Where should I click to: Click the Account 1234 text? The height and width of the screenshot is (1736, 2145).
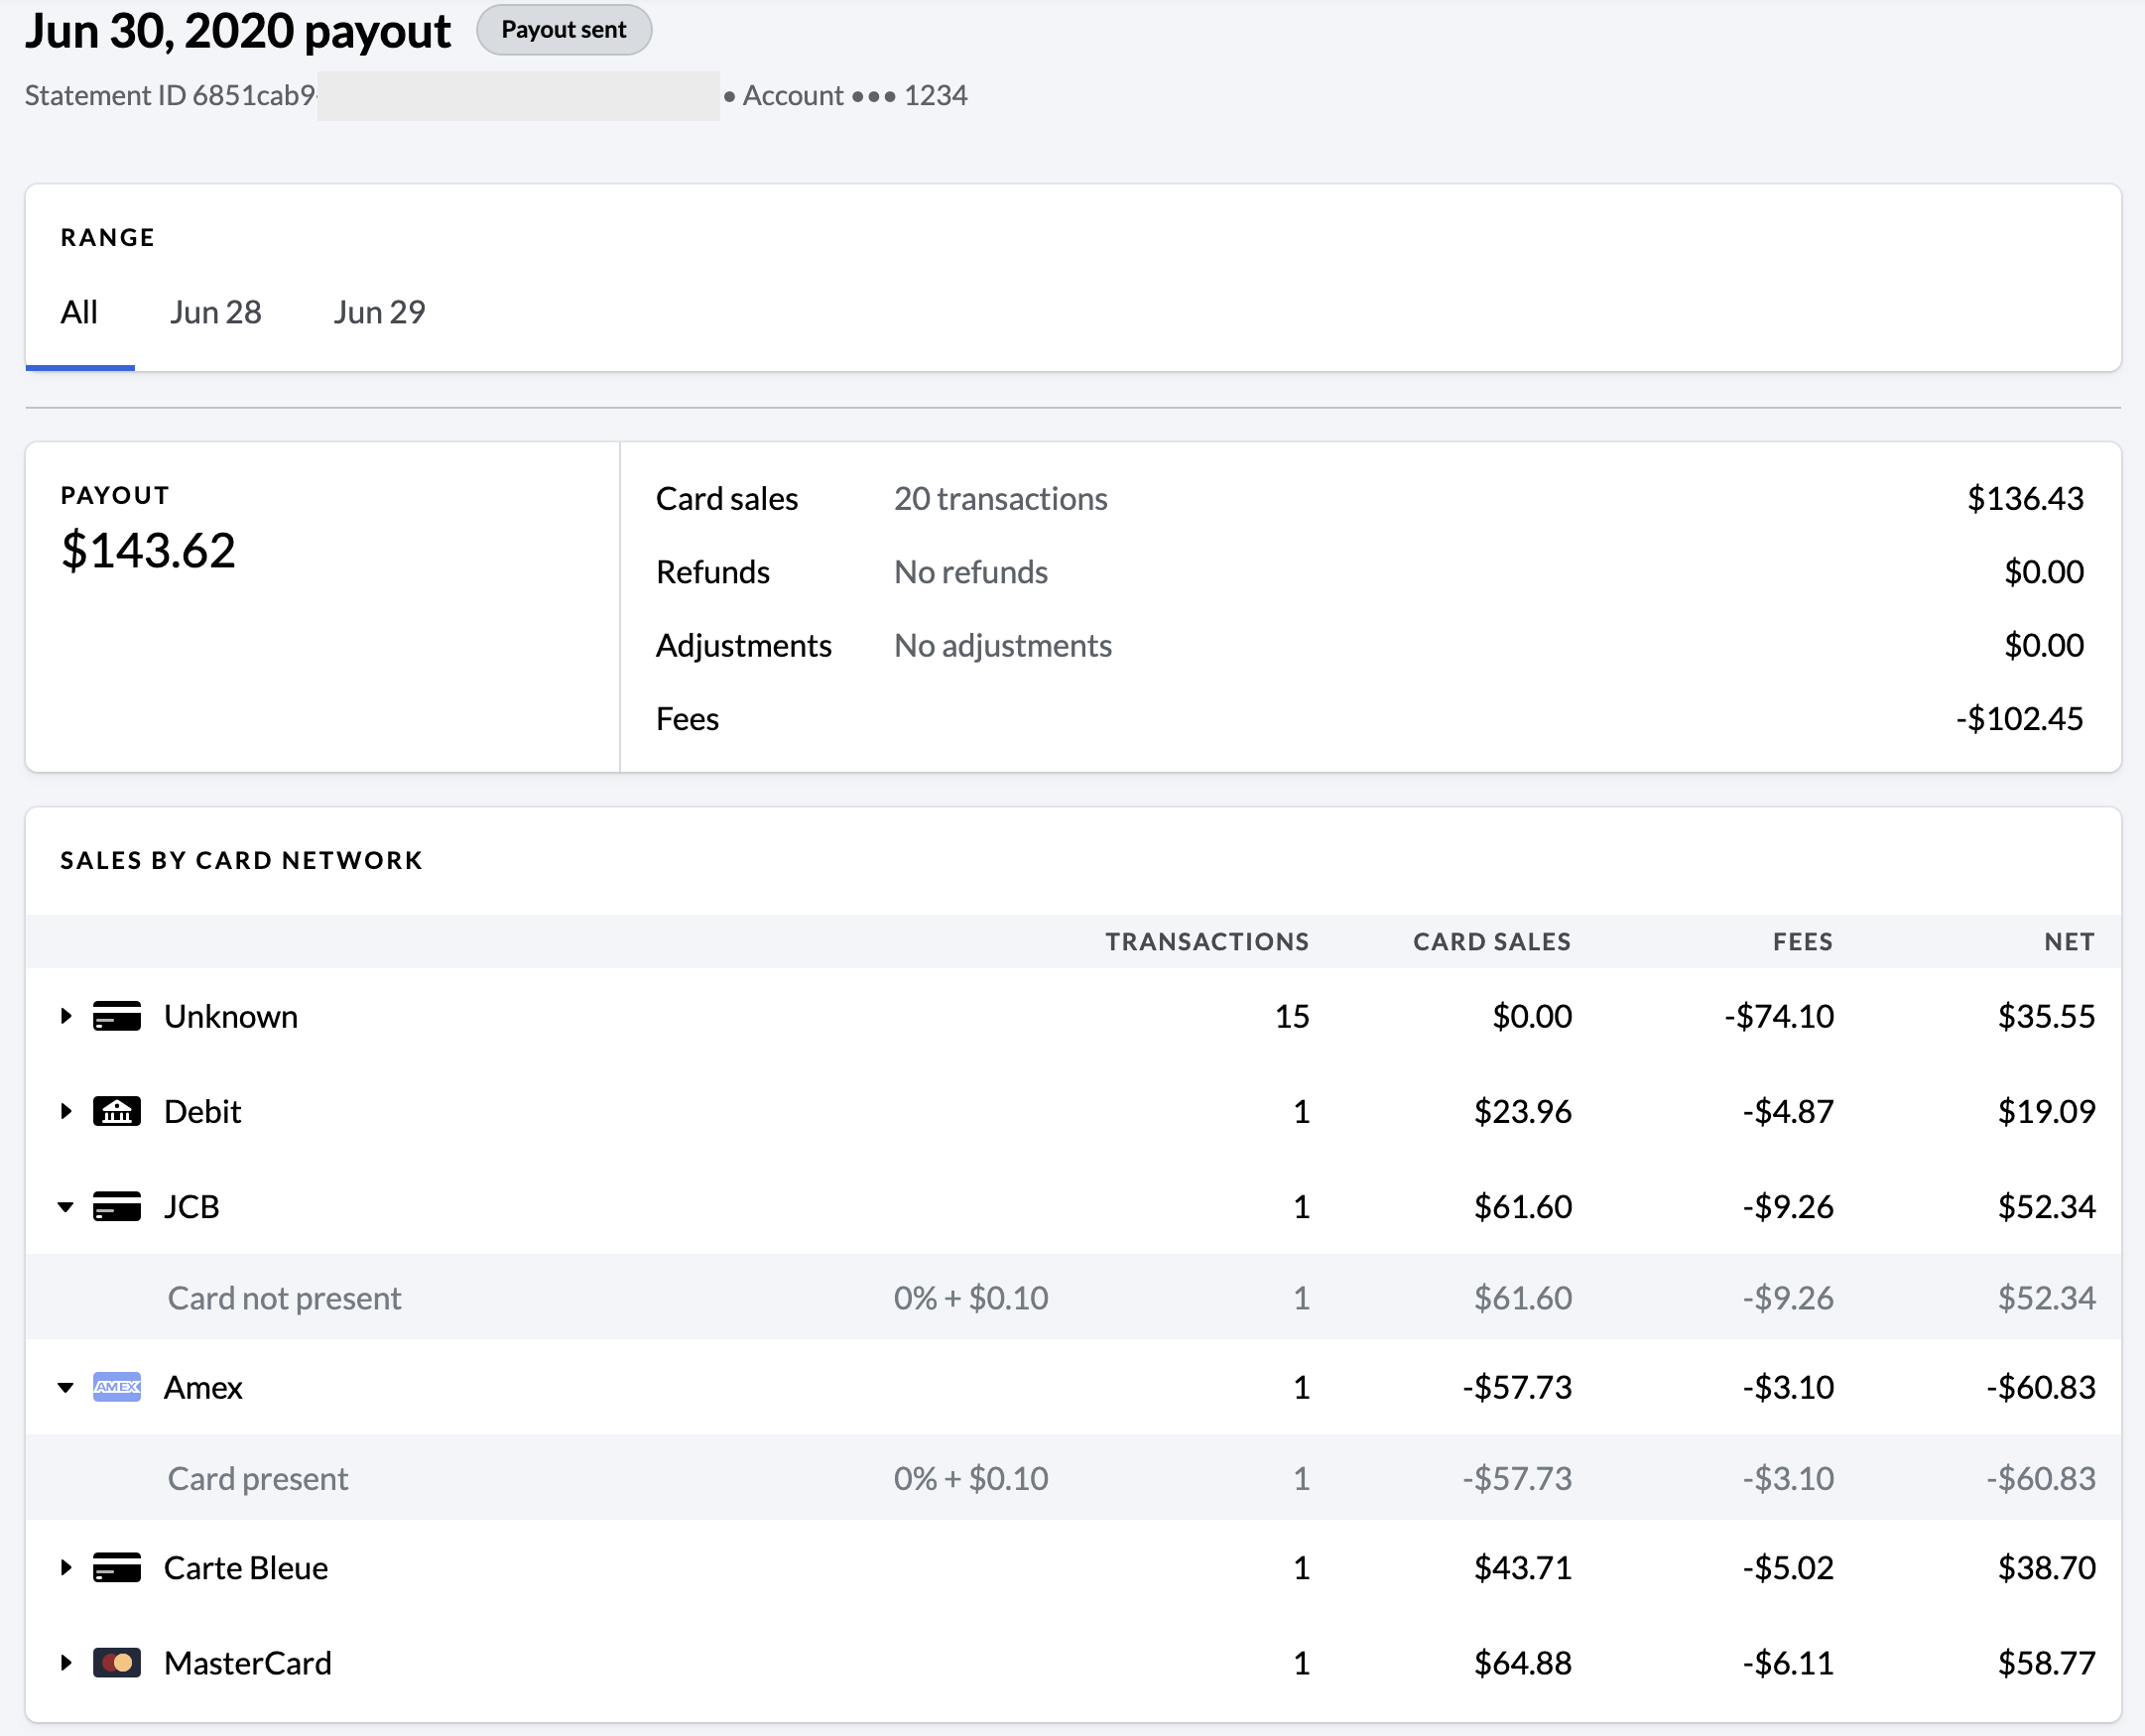855,96
